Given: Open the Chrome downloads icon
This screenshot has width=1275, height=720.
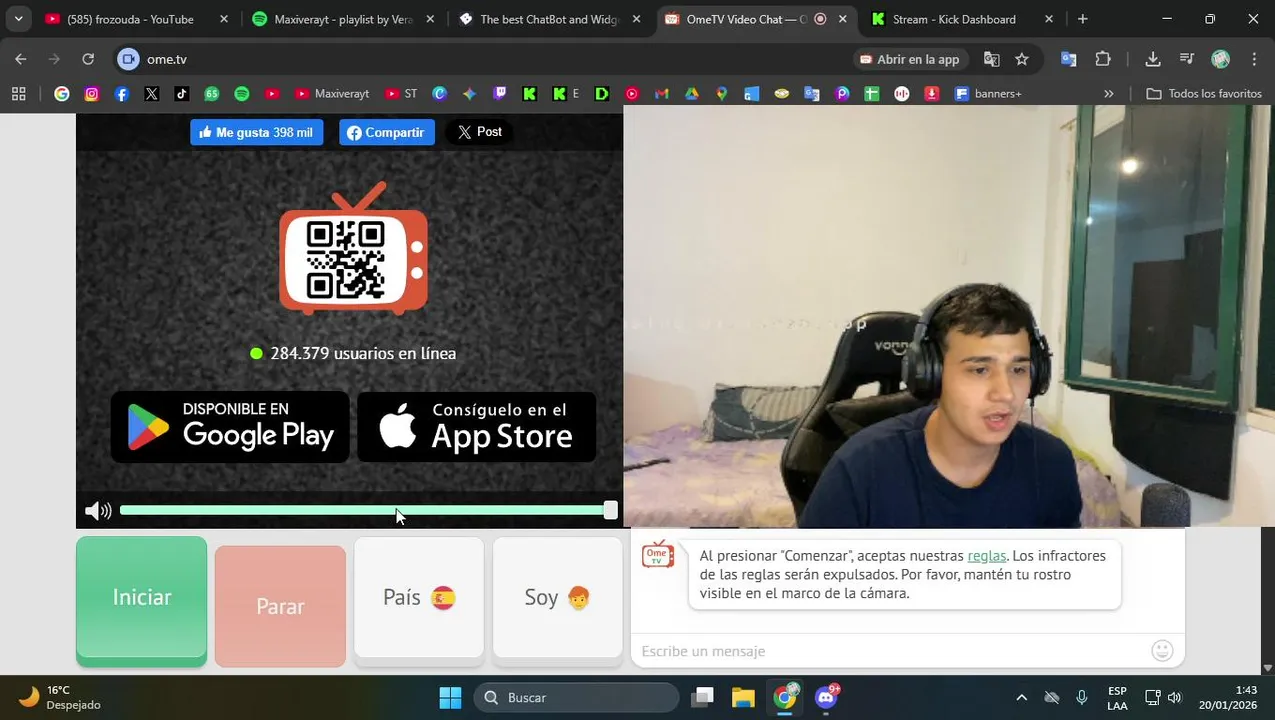Looking at the screenshot, I should (x=1153, y=59).
